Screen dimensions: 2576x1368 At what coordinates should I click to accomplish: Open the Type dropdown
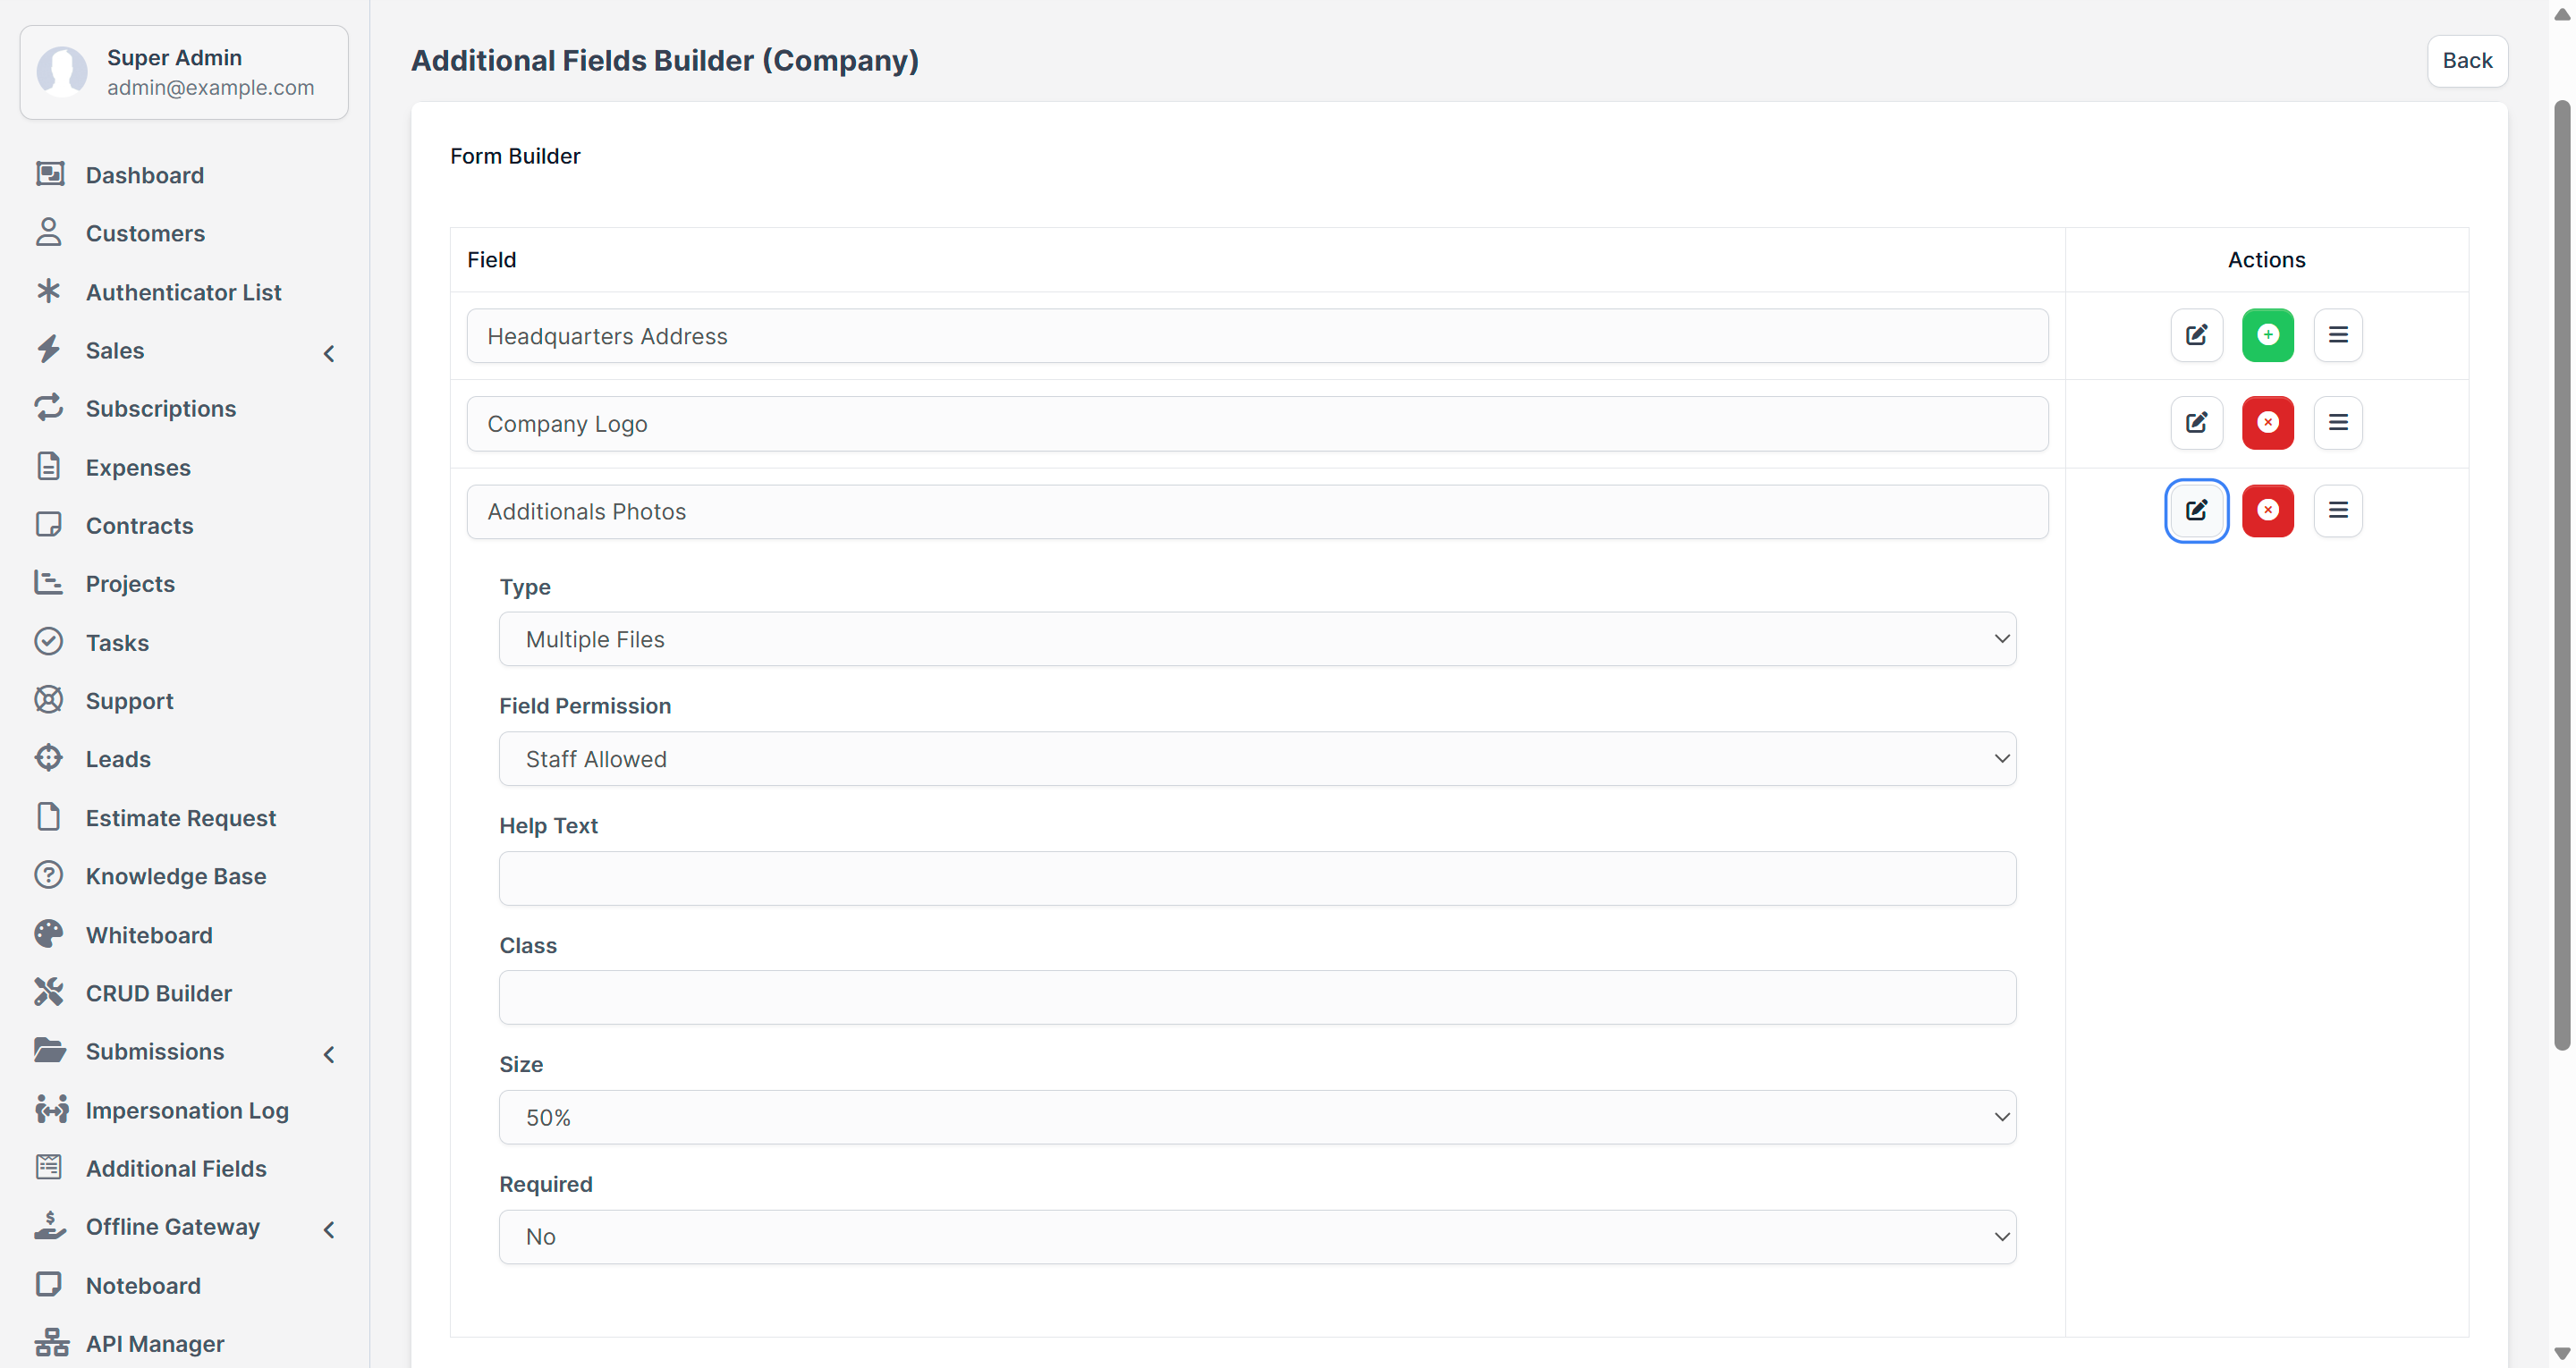(x=1257, y=639)
